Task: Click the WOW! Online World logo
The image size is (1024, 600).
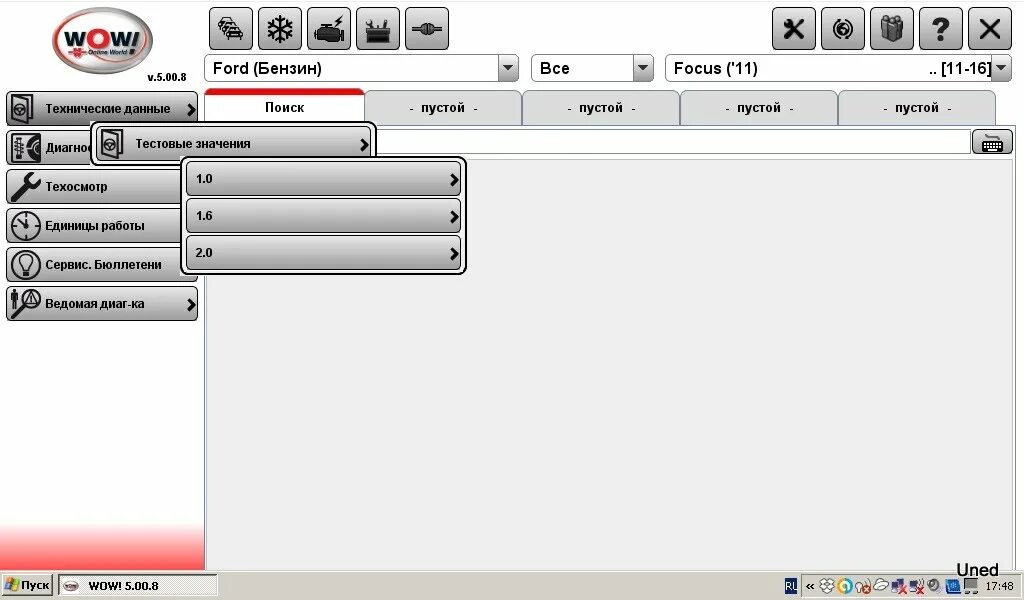Action: [x=103, y=40]
